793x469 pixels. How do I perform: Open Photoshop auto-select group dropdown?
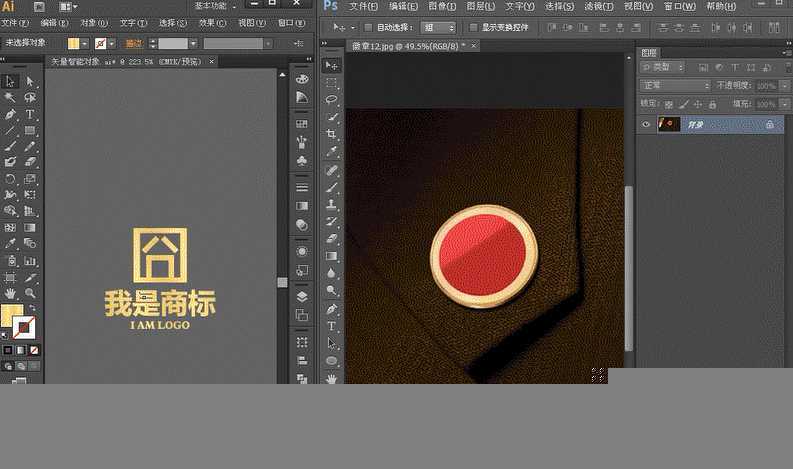pyautogui.click(x=438, y=27)
